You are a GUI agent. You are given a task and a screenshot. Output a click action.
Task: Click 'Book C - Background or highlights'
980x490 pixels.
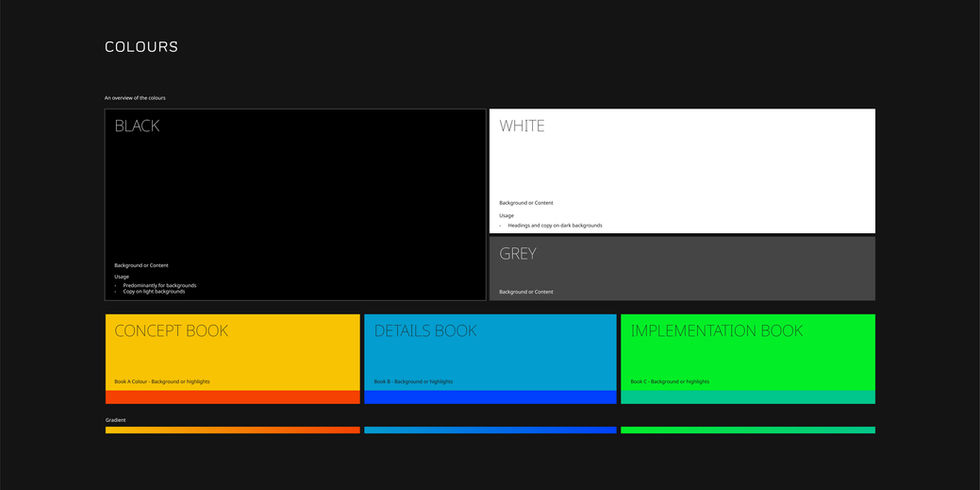pyautogui.click(x=670, y=381)
